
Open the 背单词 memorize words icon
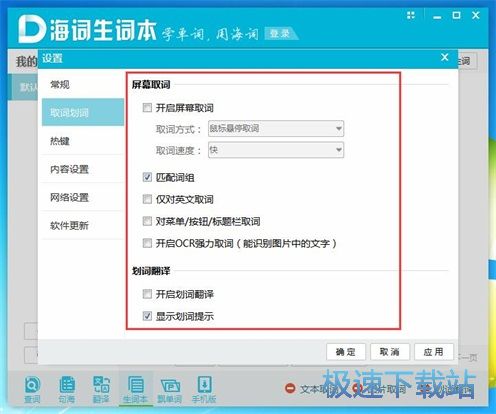coord(170,389)
